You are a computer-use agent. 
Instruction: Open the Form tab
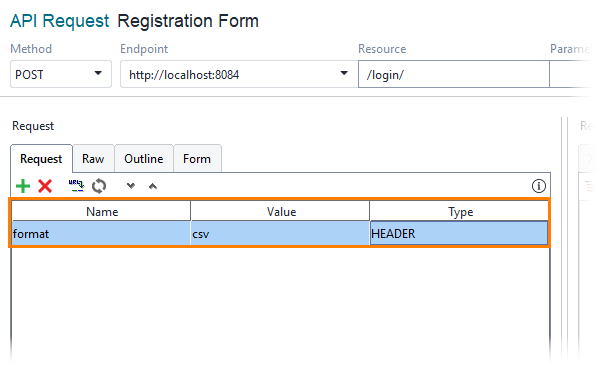pos(197,159)
